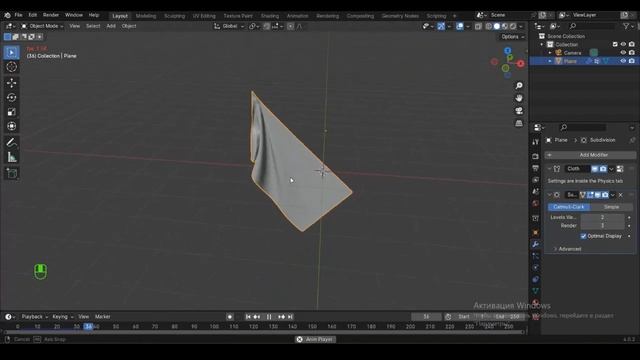Toggle Cloth modifier viewport display
The width and height of the screenshot is (640, 360).
coord(595,169)
